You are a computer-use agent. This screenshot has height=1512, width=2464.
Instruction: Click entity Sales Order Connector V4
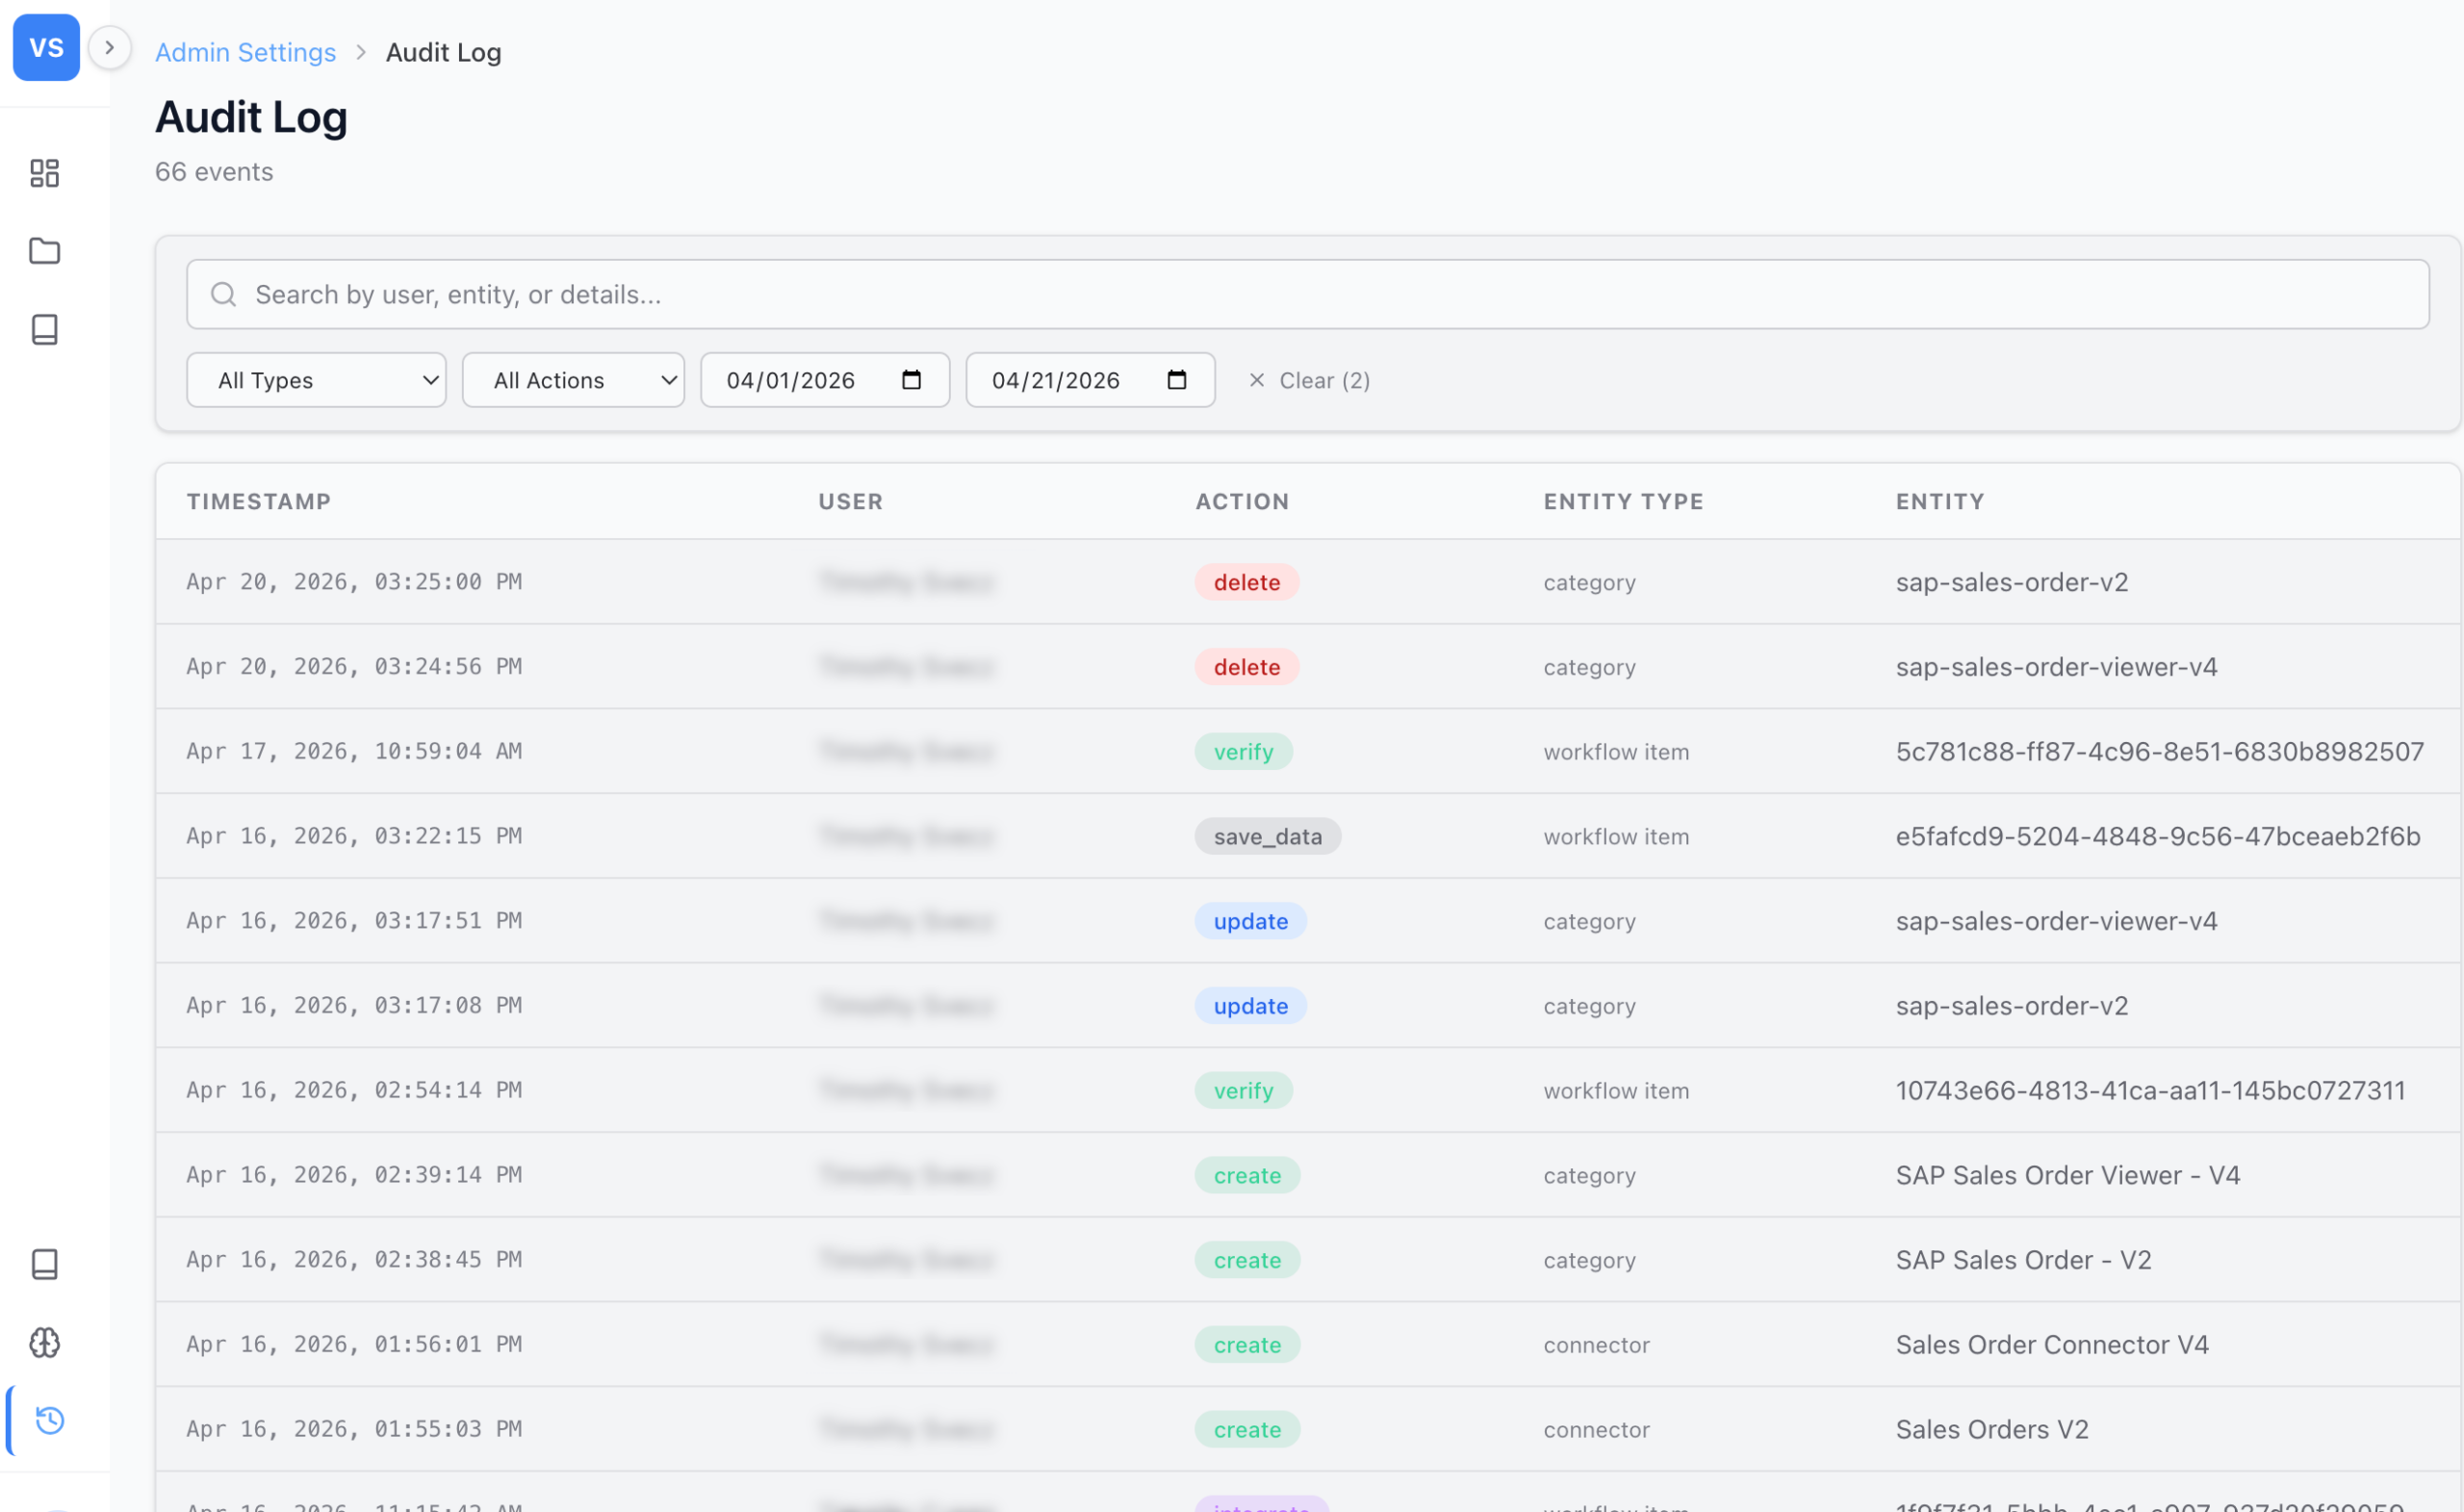click(2052, 1344)
